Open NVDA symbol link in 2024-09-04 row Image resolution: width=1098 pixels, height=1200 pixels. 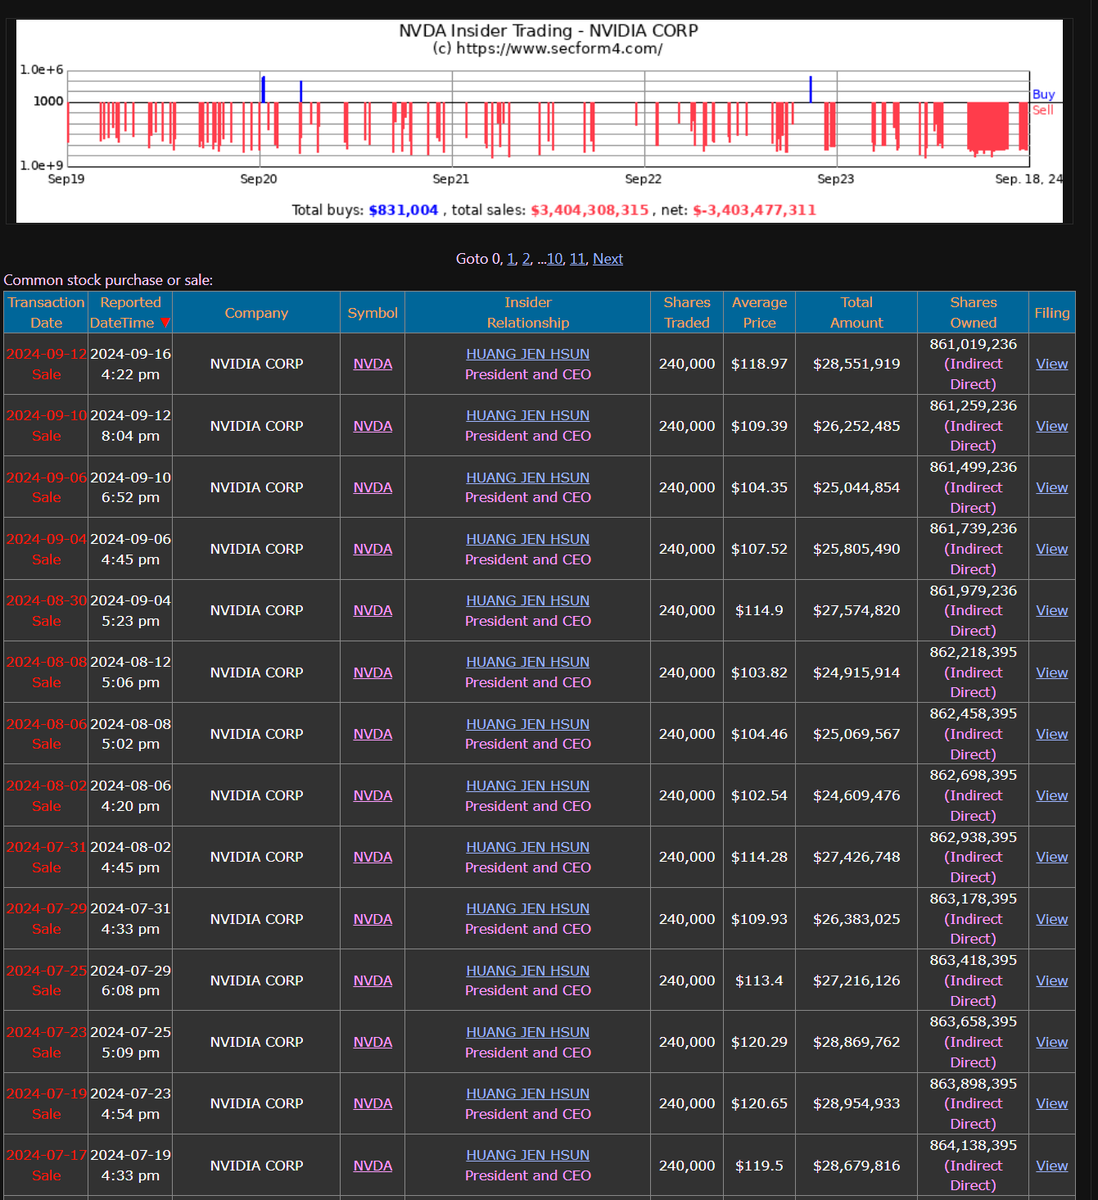coord(373,549)
